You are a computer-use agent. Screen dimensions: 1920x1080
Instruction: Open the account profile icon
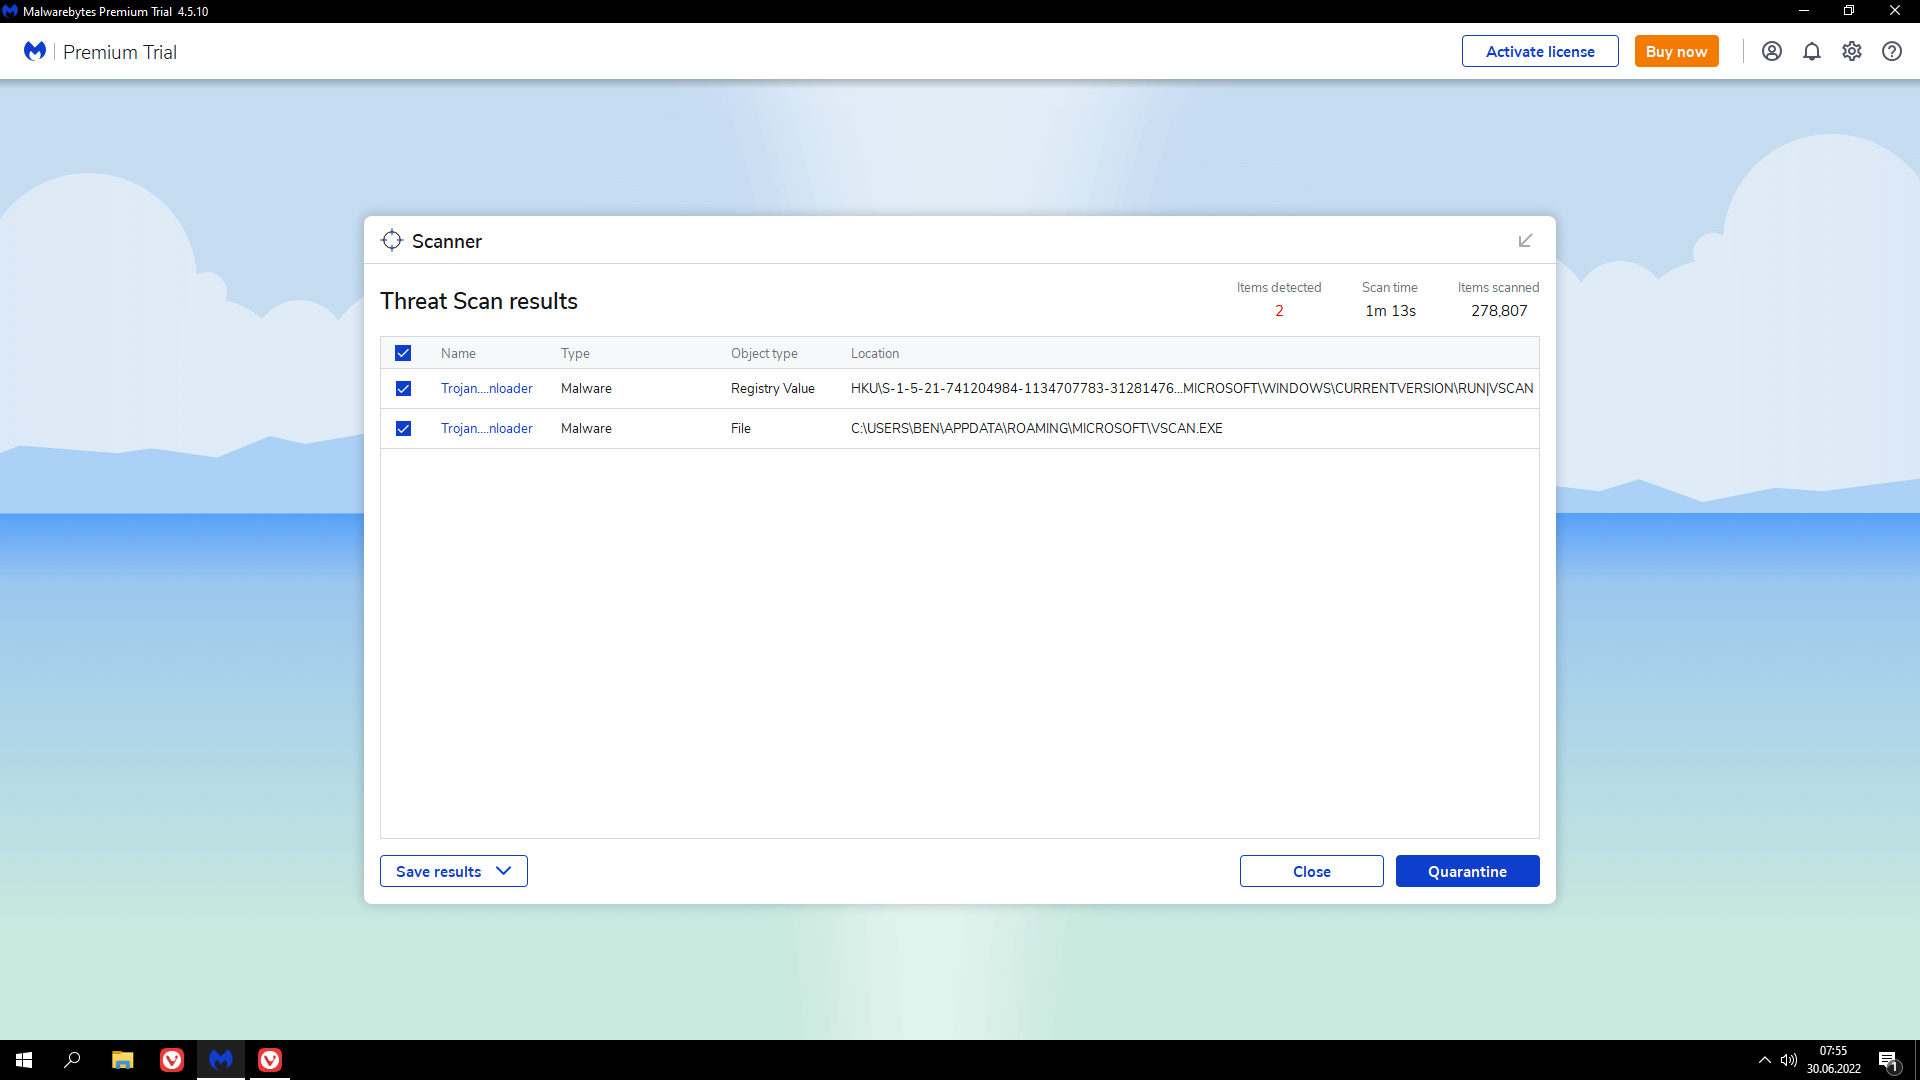(x=1771, y=51)
